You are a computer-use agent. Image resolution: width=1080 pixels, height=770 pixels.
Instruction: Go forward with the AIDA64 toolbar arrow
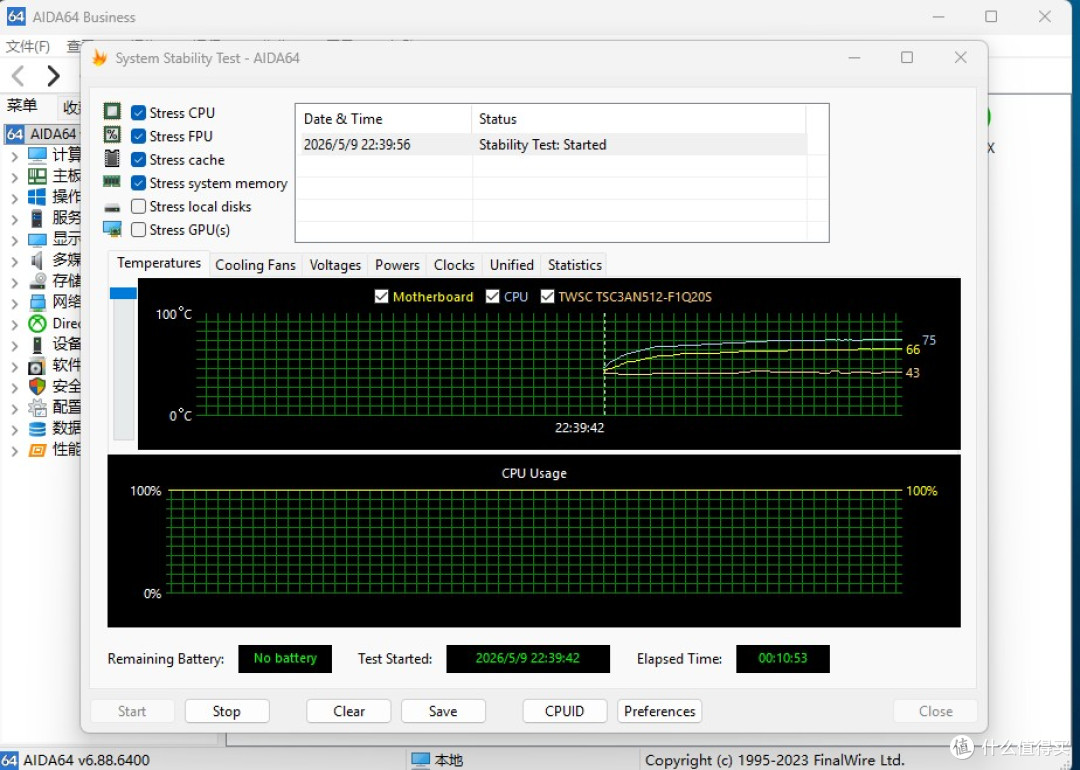click(x=53, y=75)
